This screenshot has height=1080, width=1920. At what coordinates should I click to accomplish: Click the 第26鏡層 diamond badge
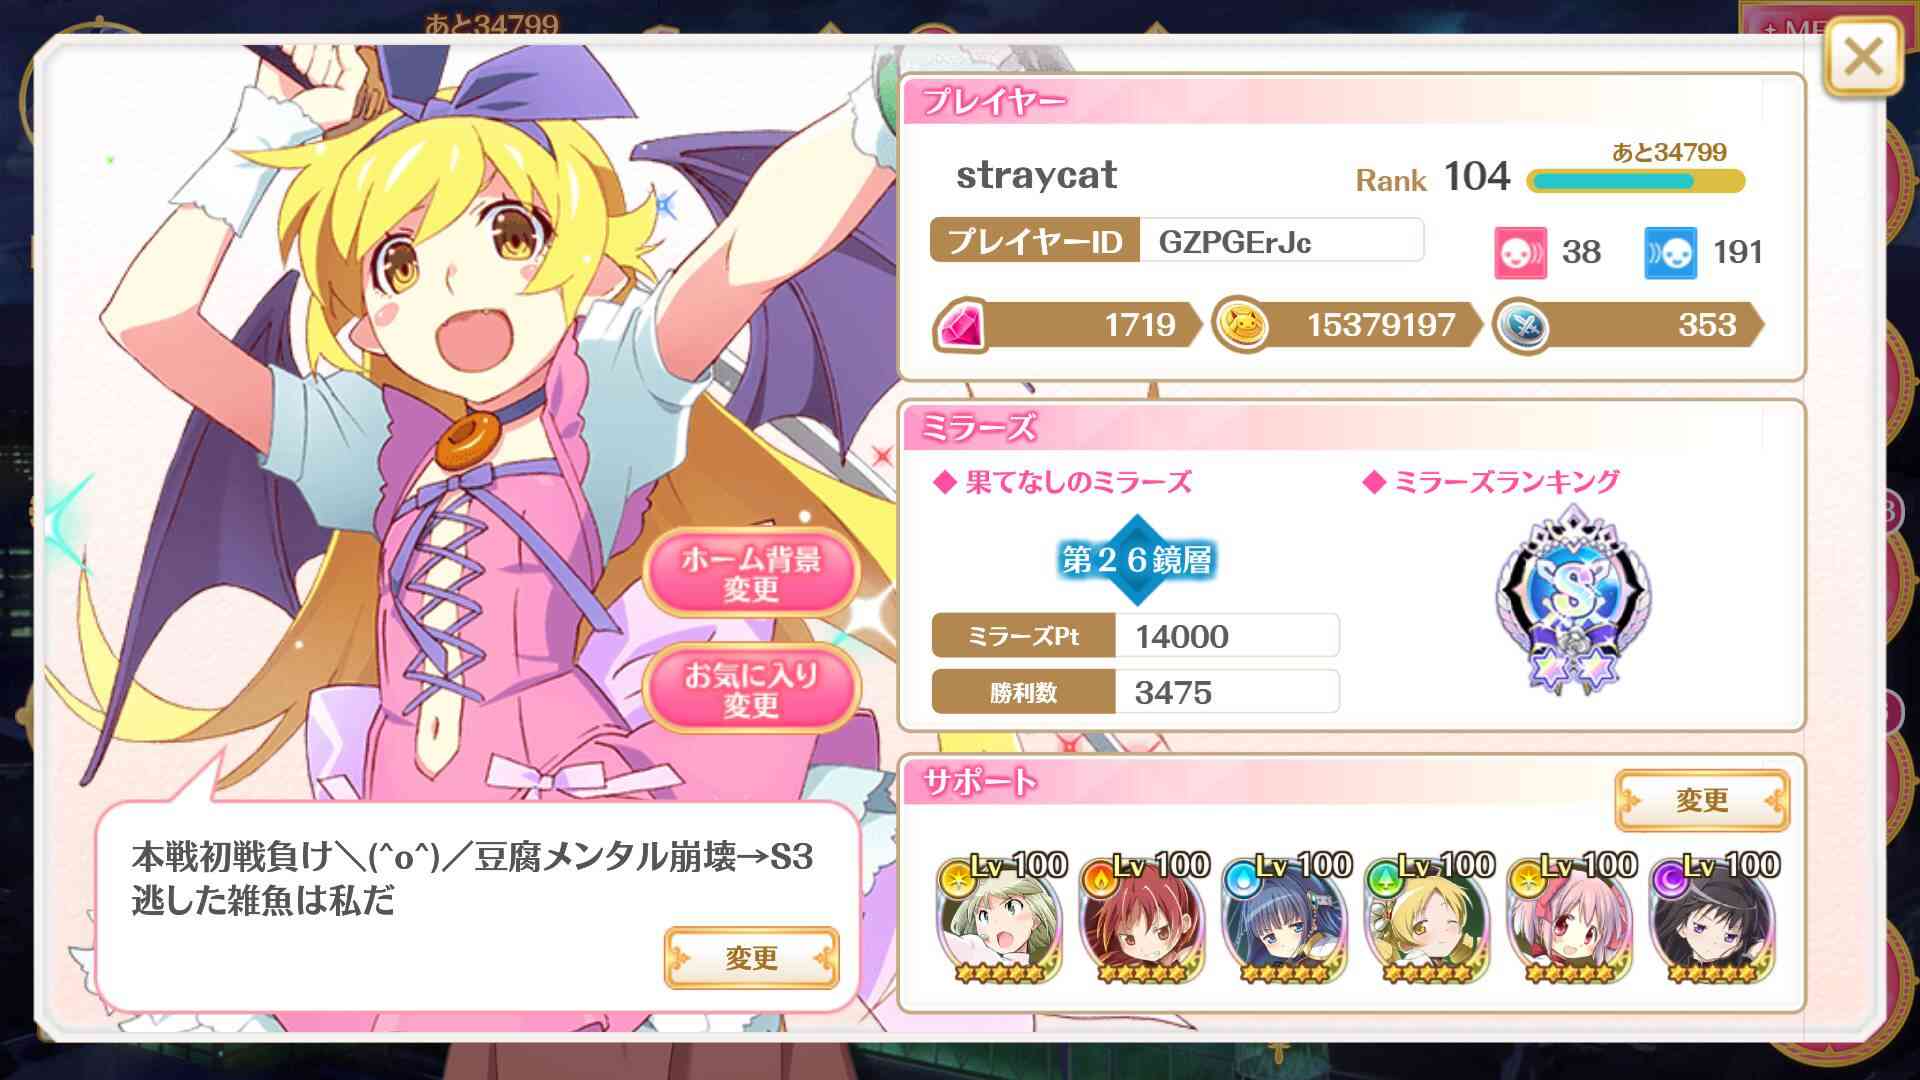[x=1137, y=560]
